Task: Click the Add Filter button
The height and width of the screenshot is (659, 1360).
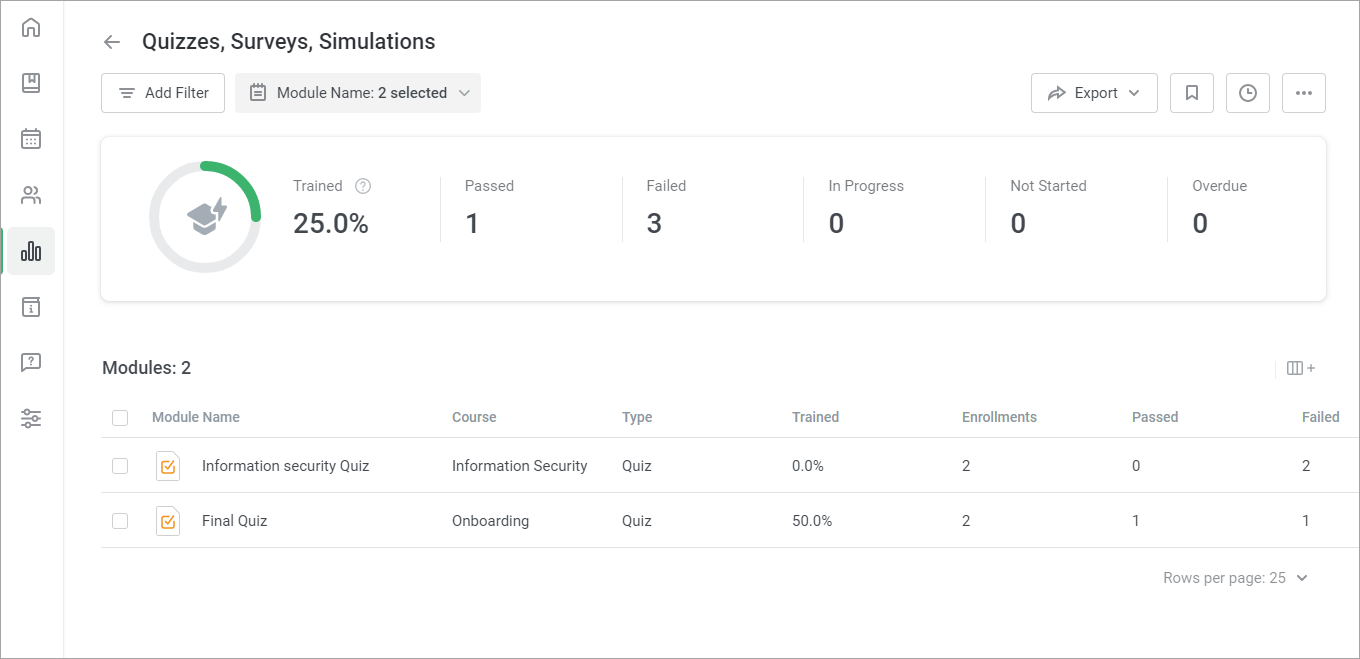Action: click(x=163, y=93)
